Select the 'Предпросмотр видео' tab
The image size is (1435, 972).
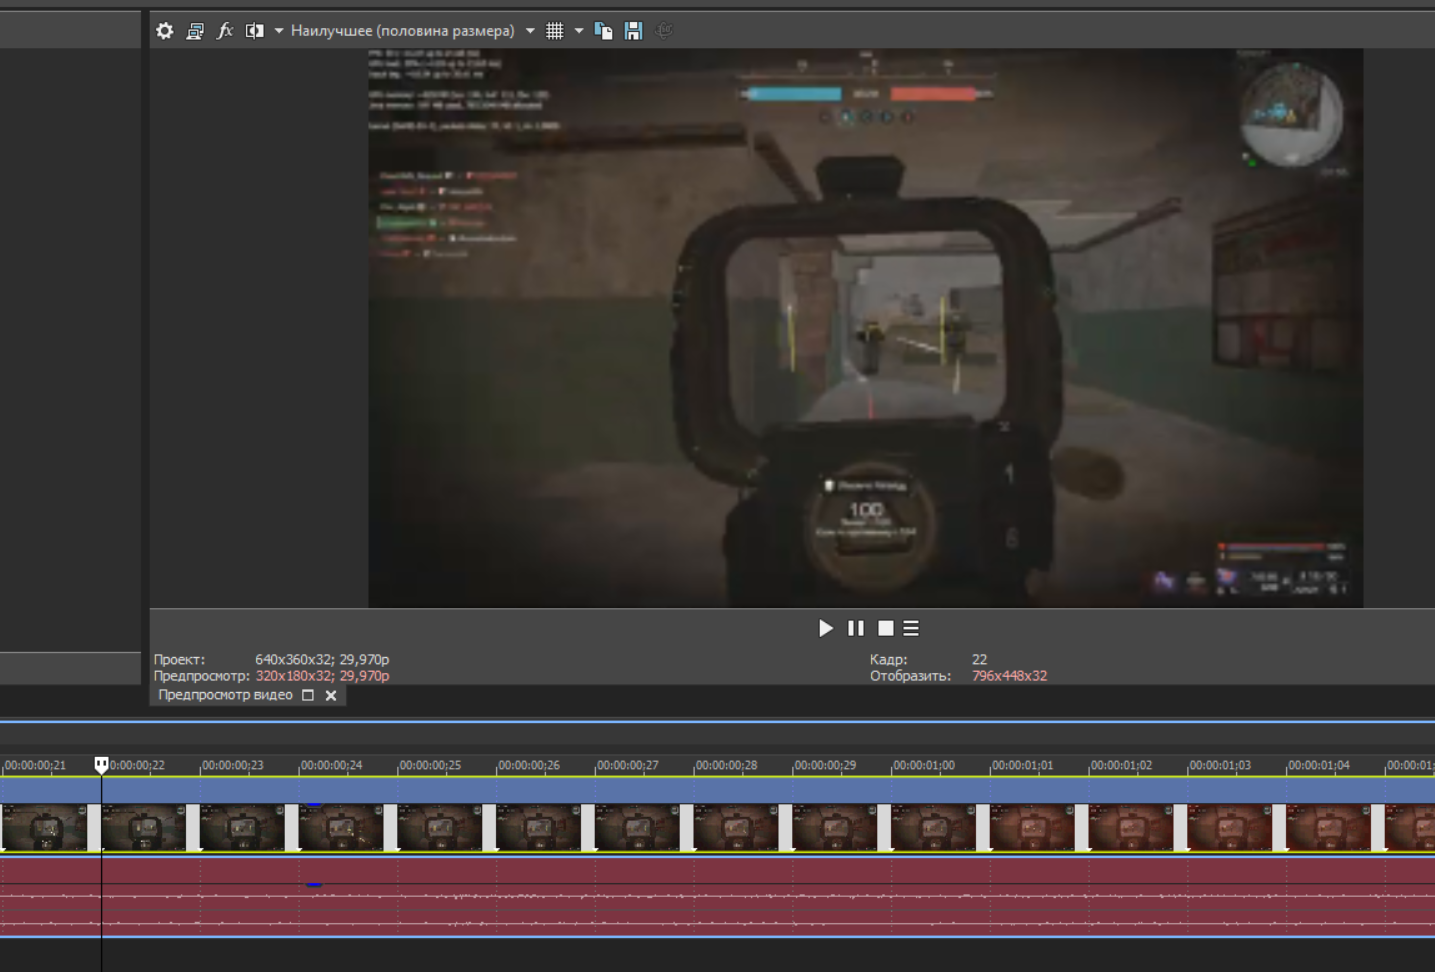[x=225, y=695]
